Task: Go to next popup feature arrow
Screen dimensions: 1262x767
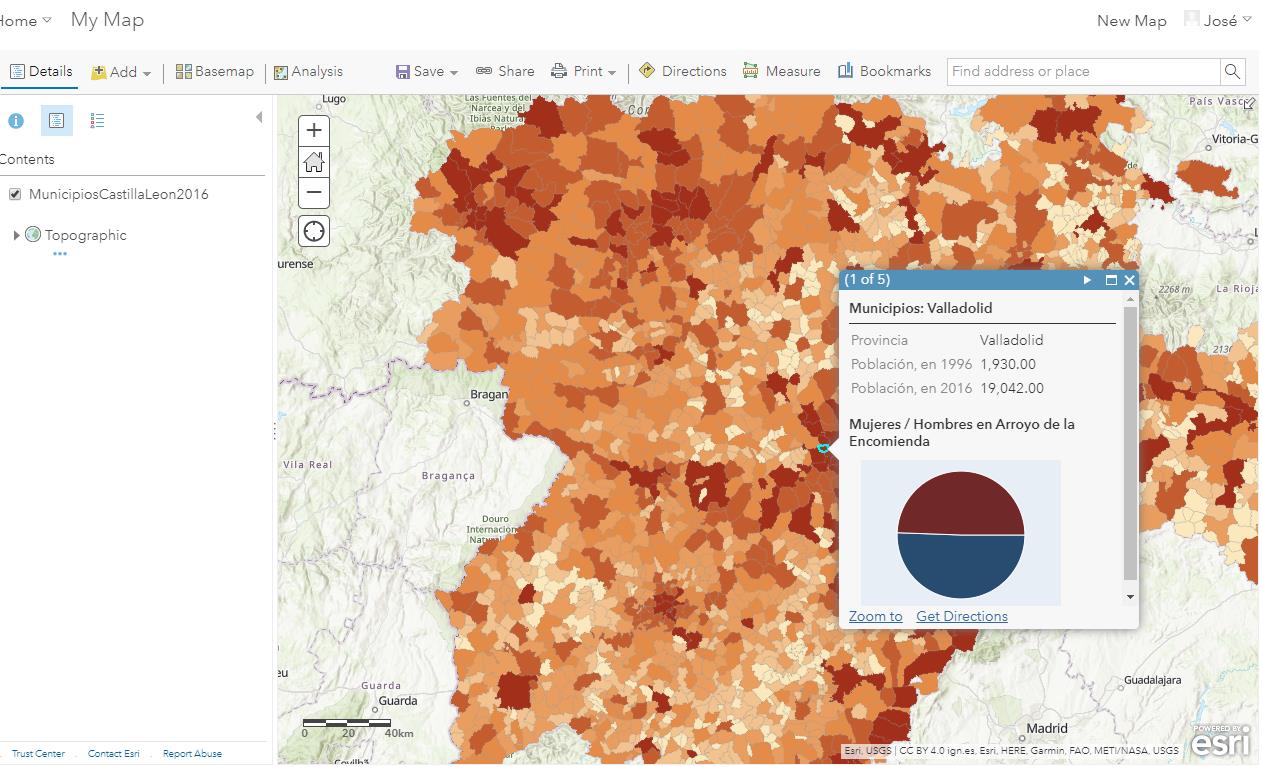Action: 1087,280
